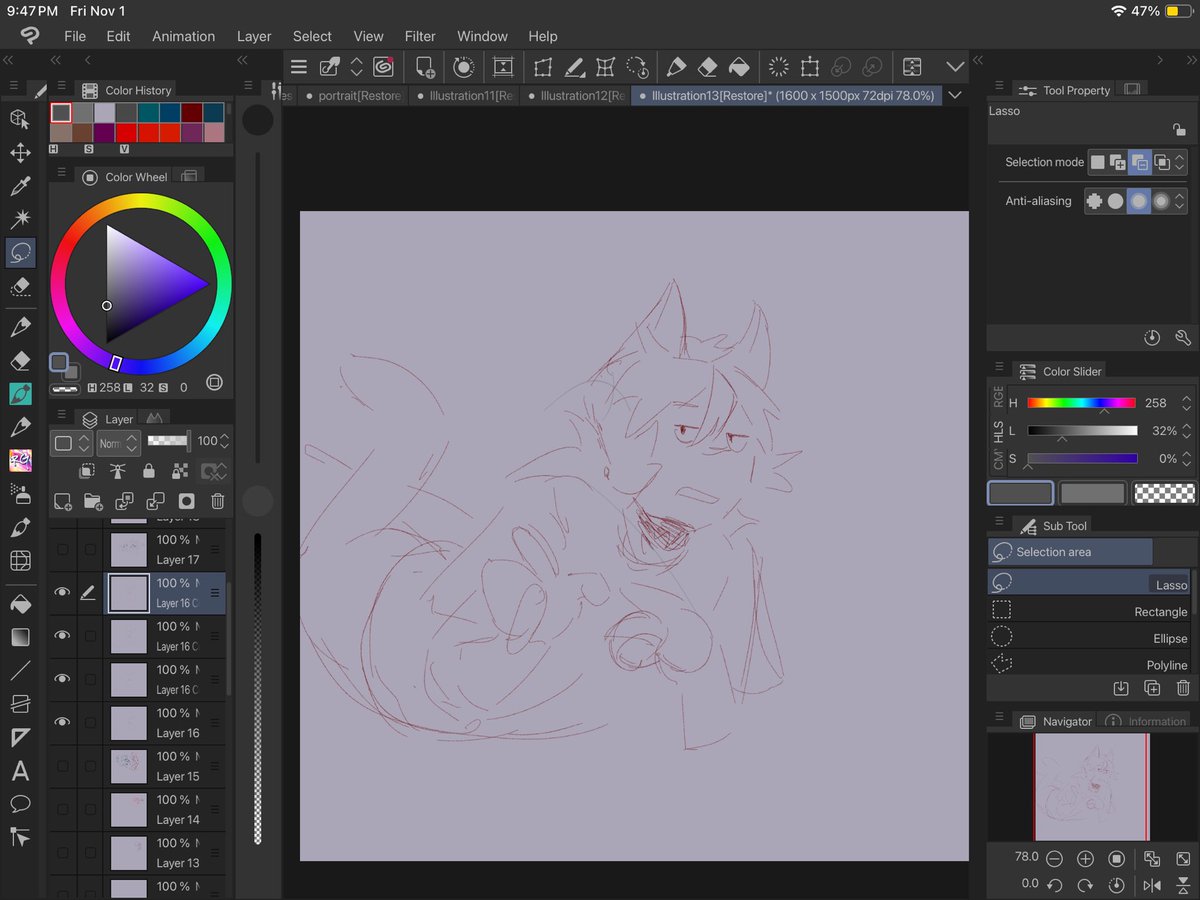Screen dimensions: 1200x900
Task: Set selection mode to New selection
Action: pyautogui.click(x=1098, y=162)
